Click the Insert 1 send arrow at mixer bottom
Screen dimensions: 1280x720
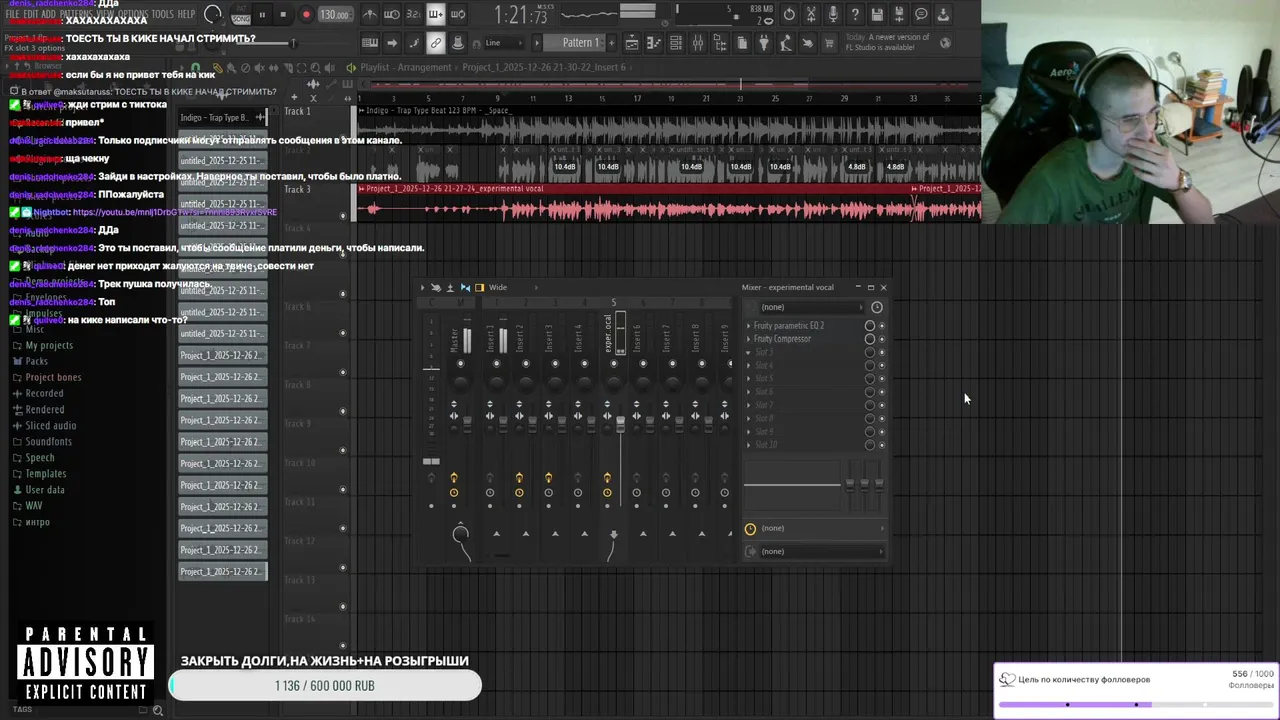(496, 534)
